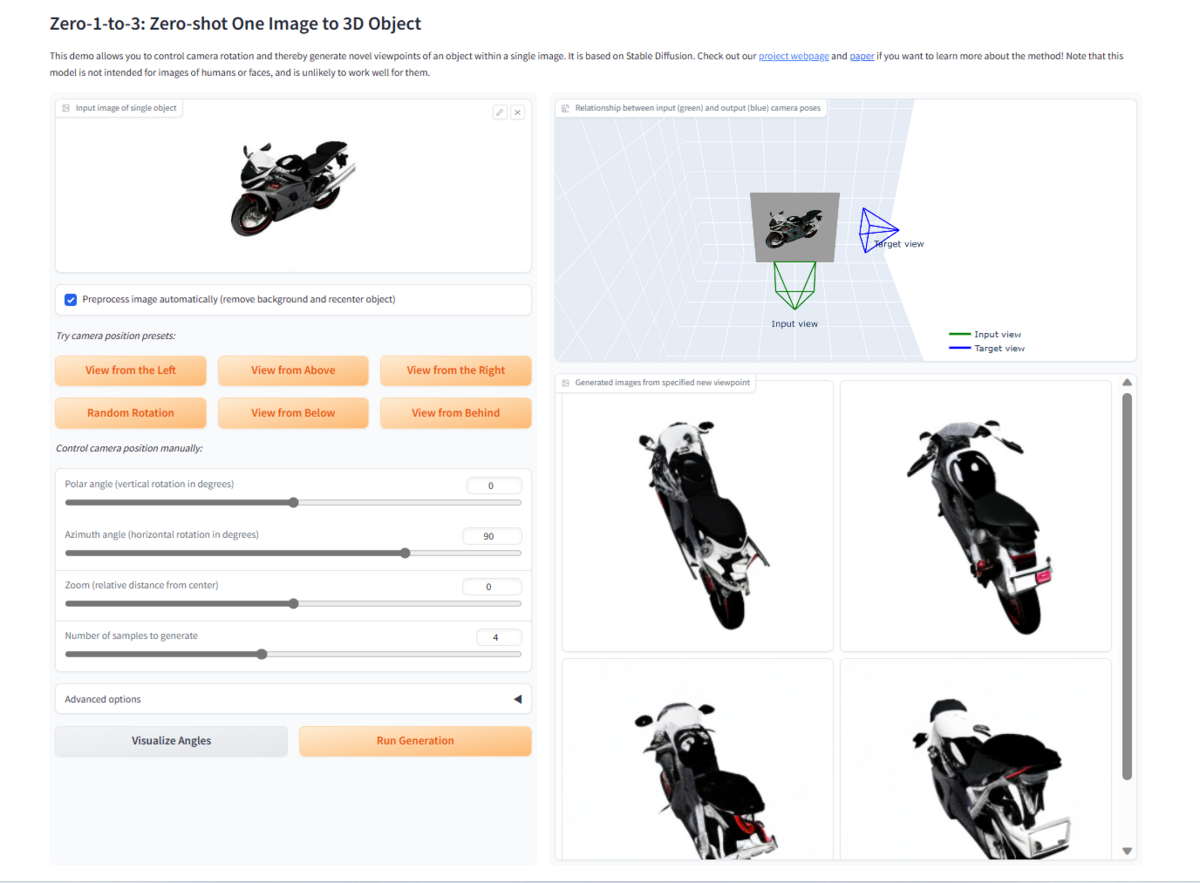Select the 'View from Behind' preset

pos(455,412)
